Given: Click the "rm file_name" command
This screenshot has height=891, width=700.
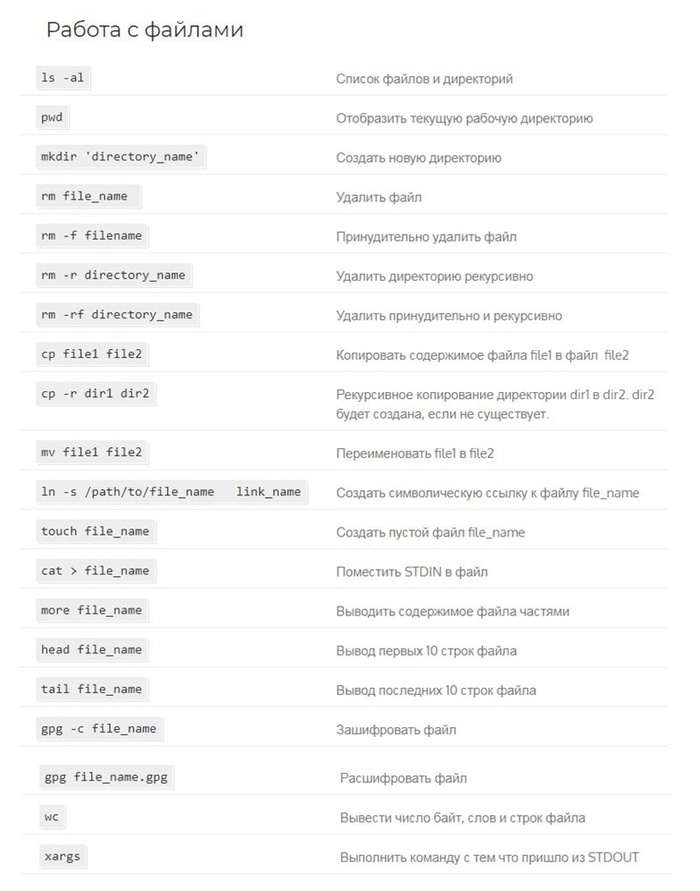Looking at the screenshot, I should pyautogui.click(x=85, y=196).
